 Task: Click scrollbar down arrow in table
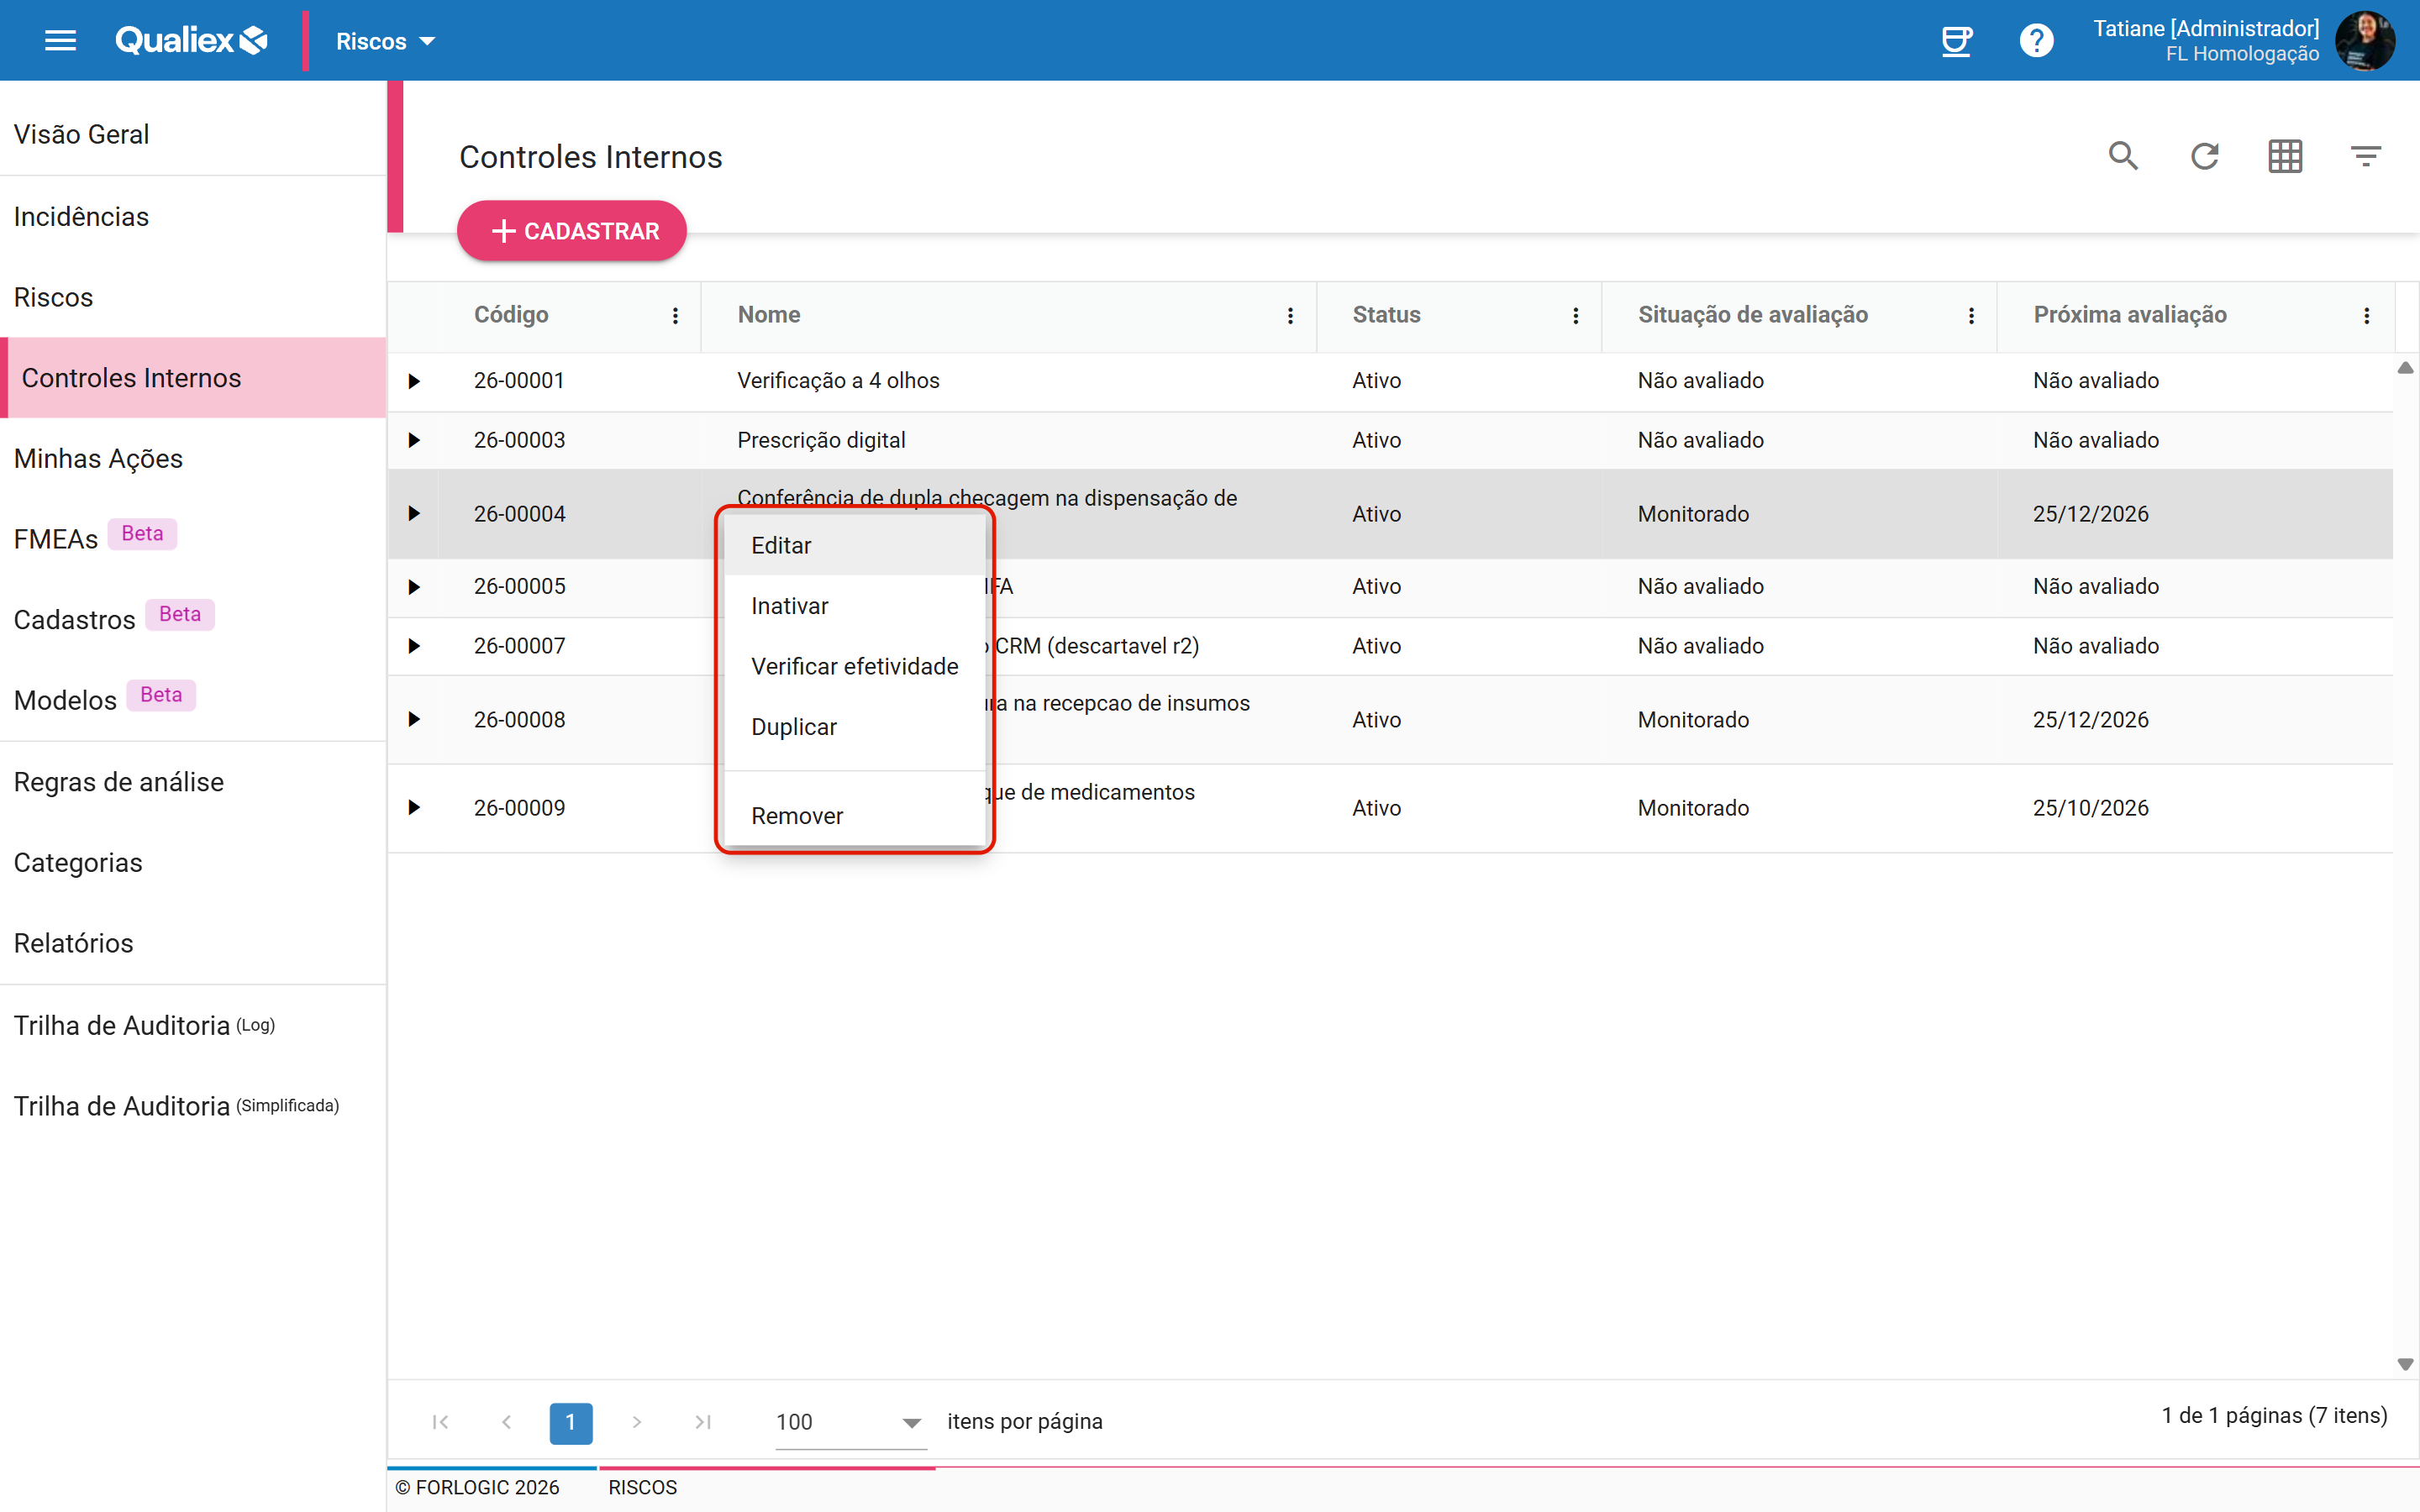[x=2405, y=1365]
